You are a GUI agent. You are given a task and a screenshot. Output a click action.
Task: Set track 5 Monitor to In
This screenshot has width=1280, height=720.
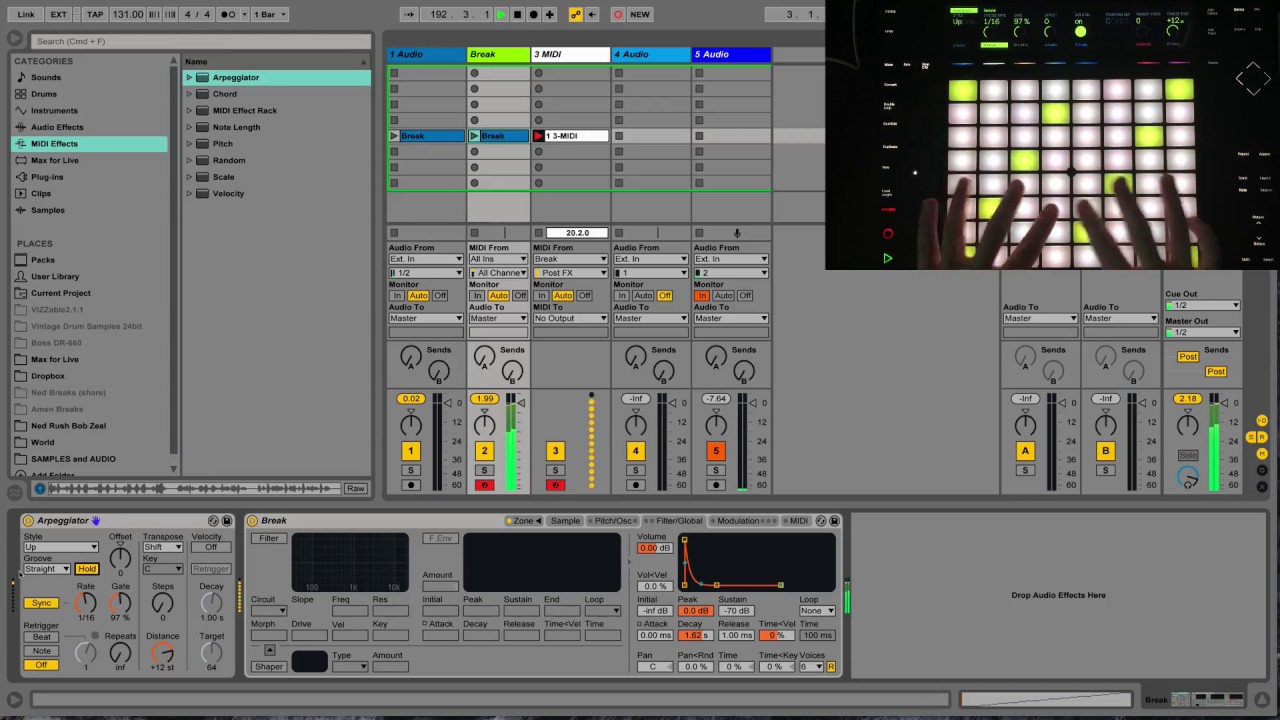(x=700, y=296)
